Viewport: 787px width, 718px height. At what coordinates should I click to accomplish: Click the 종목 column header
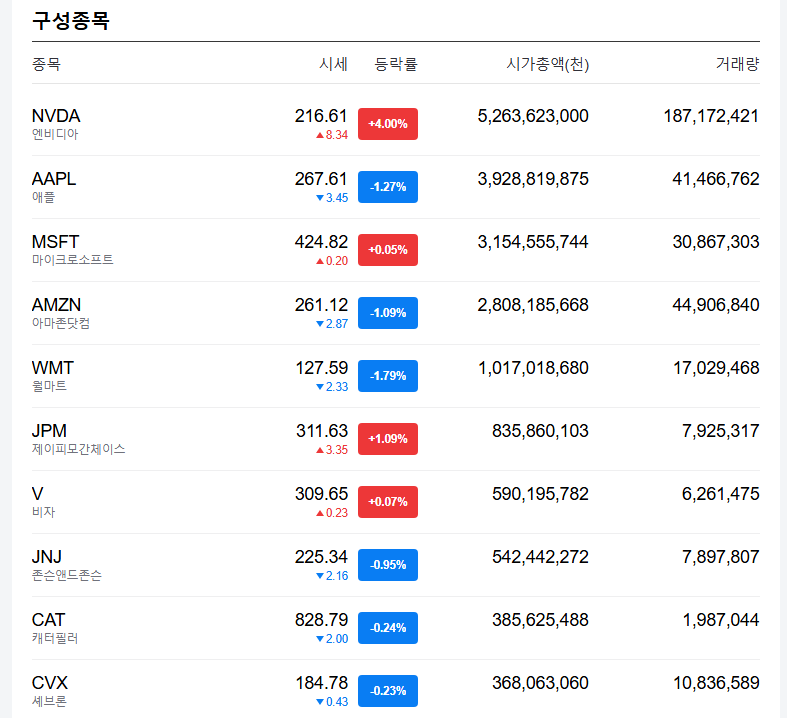pos(46,64)
